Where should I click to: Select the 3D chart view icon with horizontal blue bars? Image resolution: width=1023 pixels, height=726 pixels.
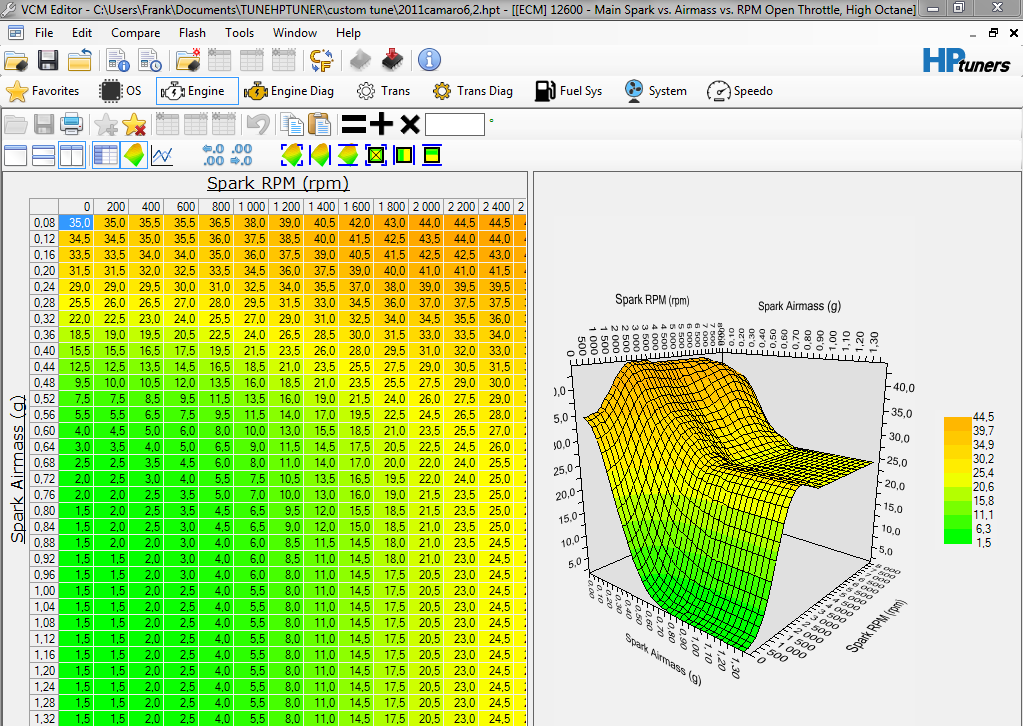click(348, 155)
